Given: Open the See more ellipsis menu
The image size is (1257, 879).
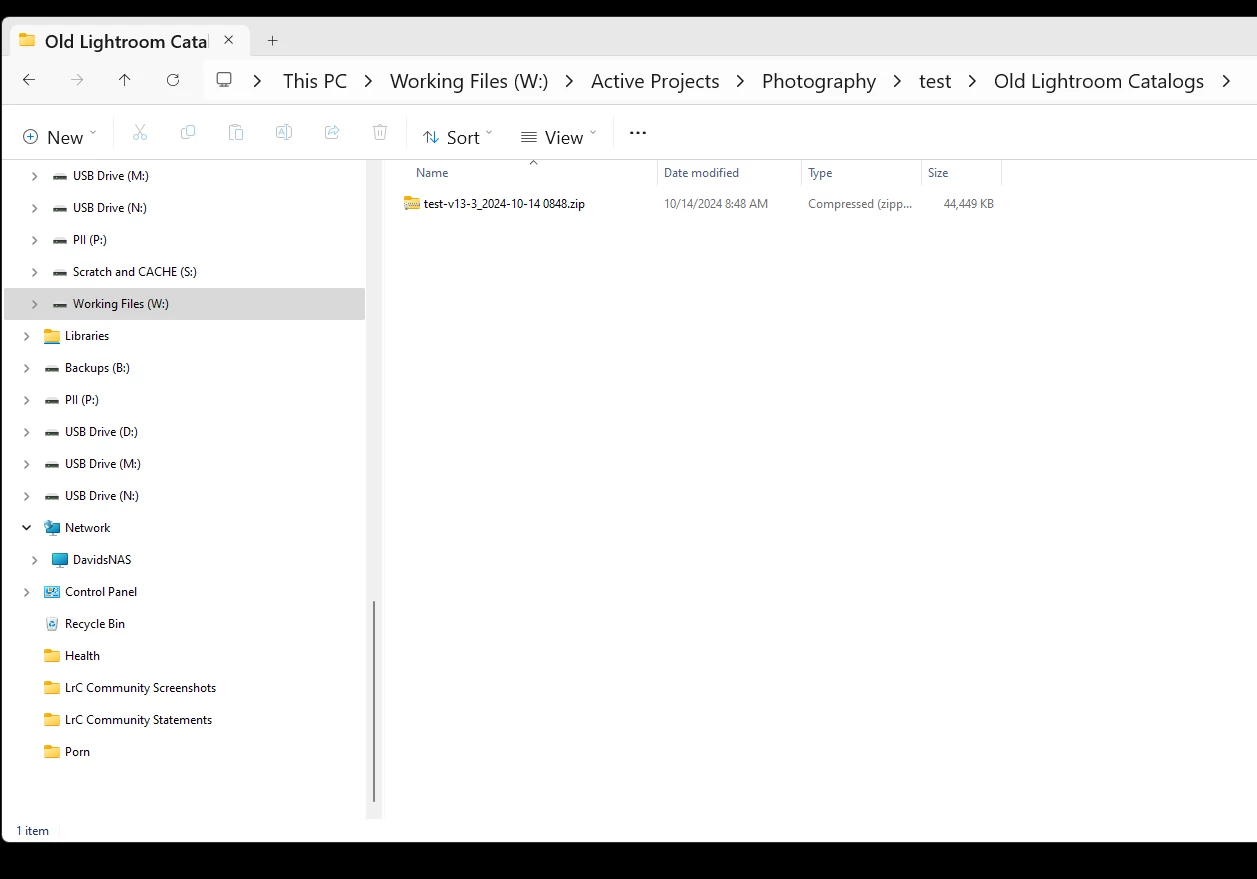Looking at the screenshot, I should point(638,132).
